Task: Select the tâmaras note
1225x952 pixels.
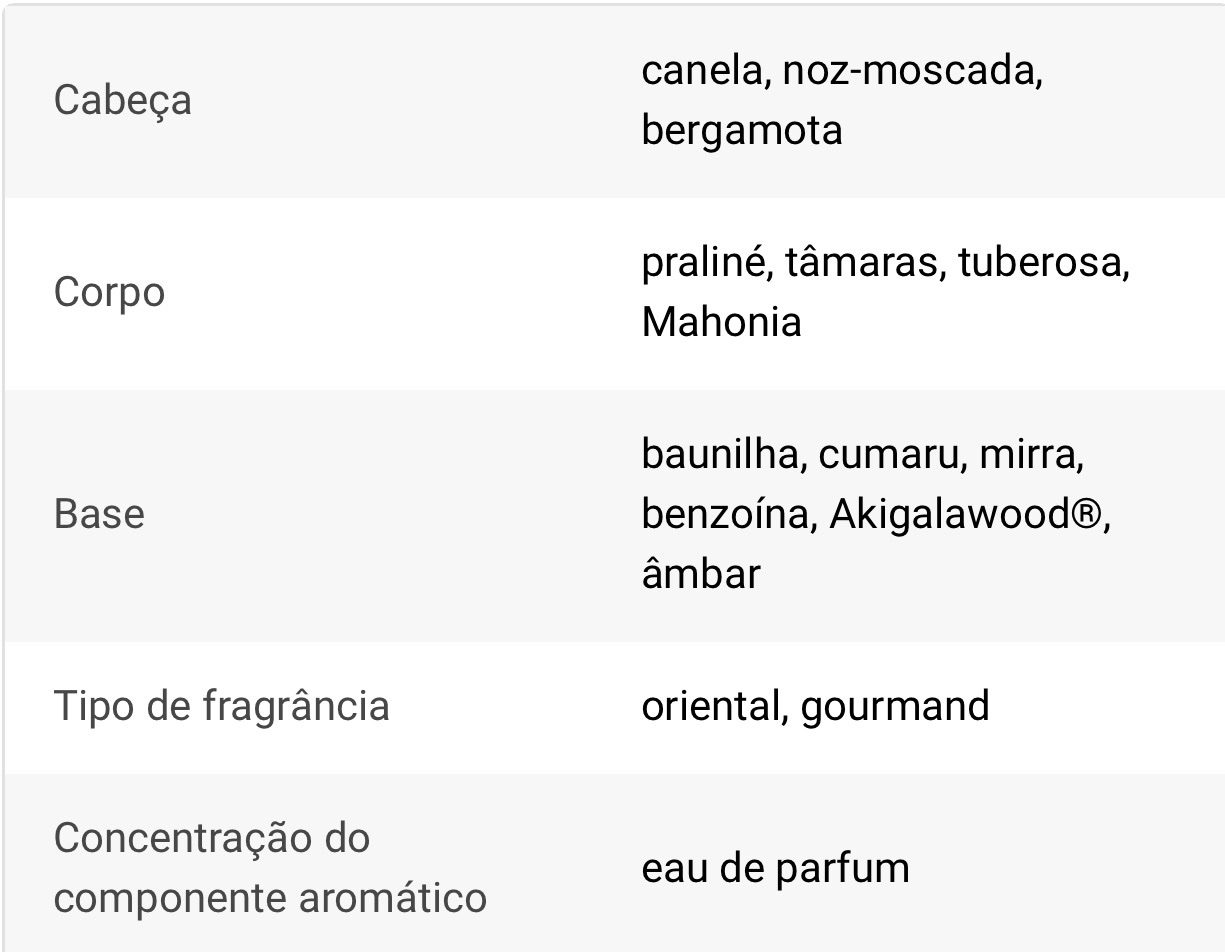Action: pos(863,263)
